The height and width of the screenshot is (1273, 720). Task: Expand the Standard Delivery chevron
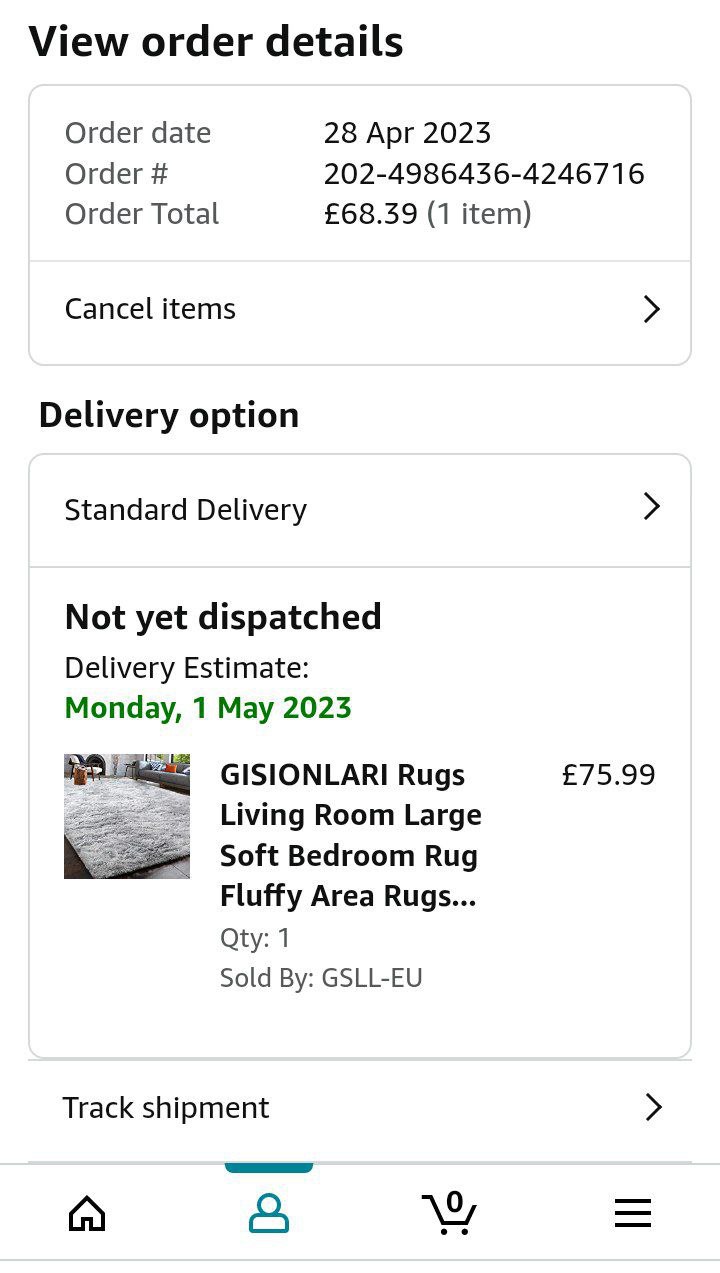[651, 507]
